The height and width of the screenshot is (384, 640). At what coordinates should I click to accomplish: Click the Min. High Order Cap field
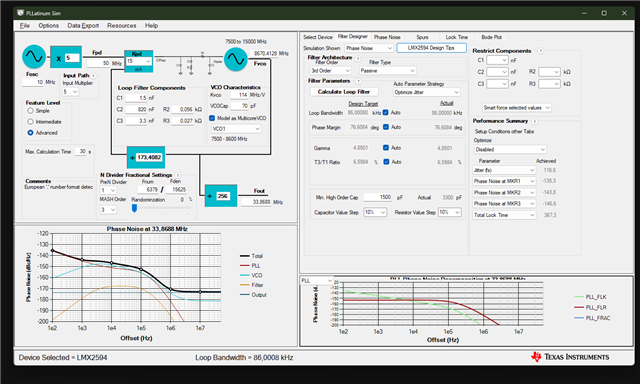click(378, 197)
